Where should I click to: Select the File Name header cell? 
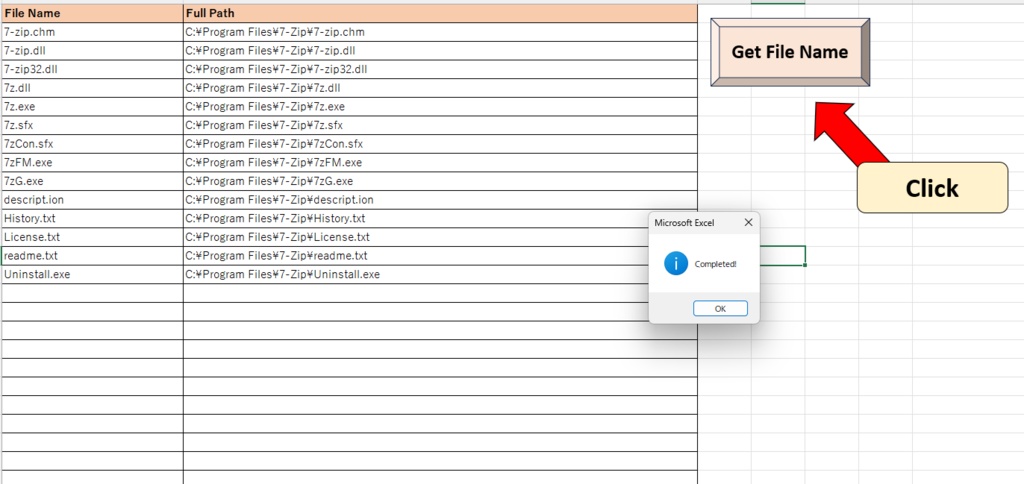pos(93,13)
